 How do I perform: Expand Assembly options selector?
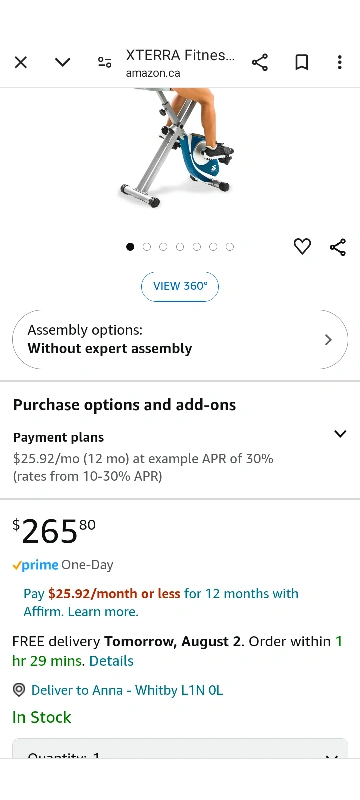[x=180, y=339]
